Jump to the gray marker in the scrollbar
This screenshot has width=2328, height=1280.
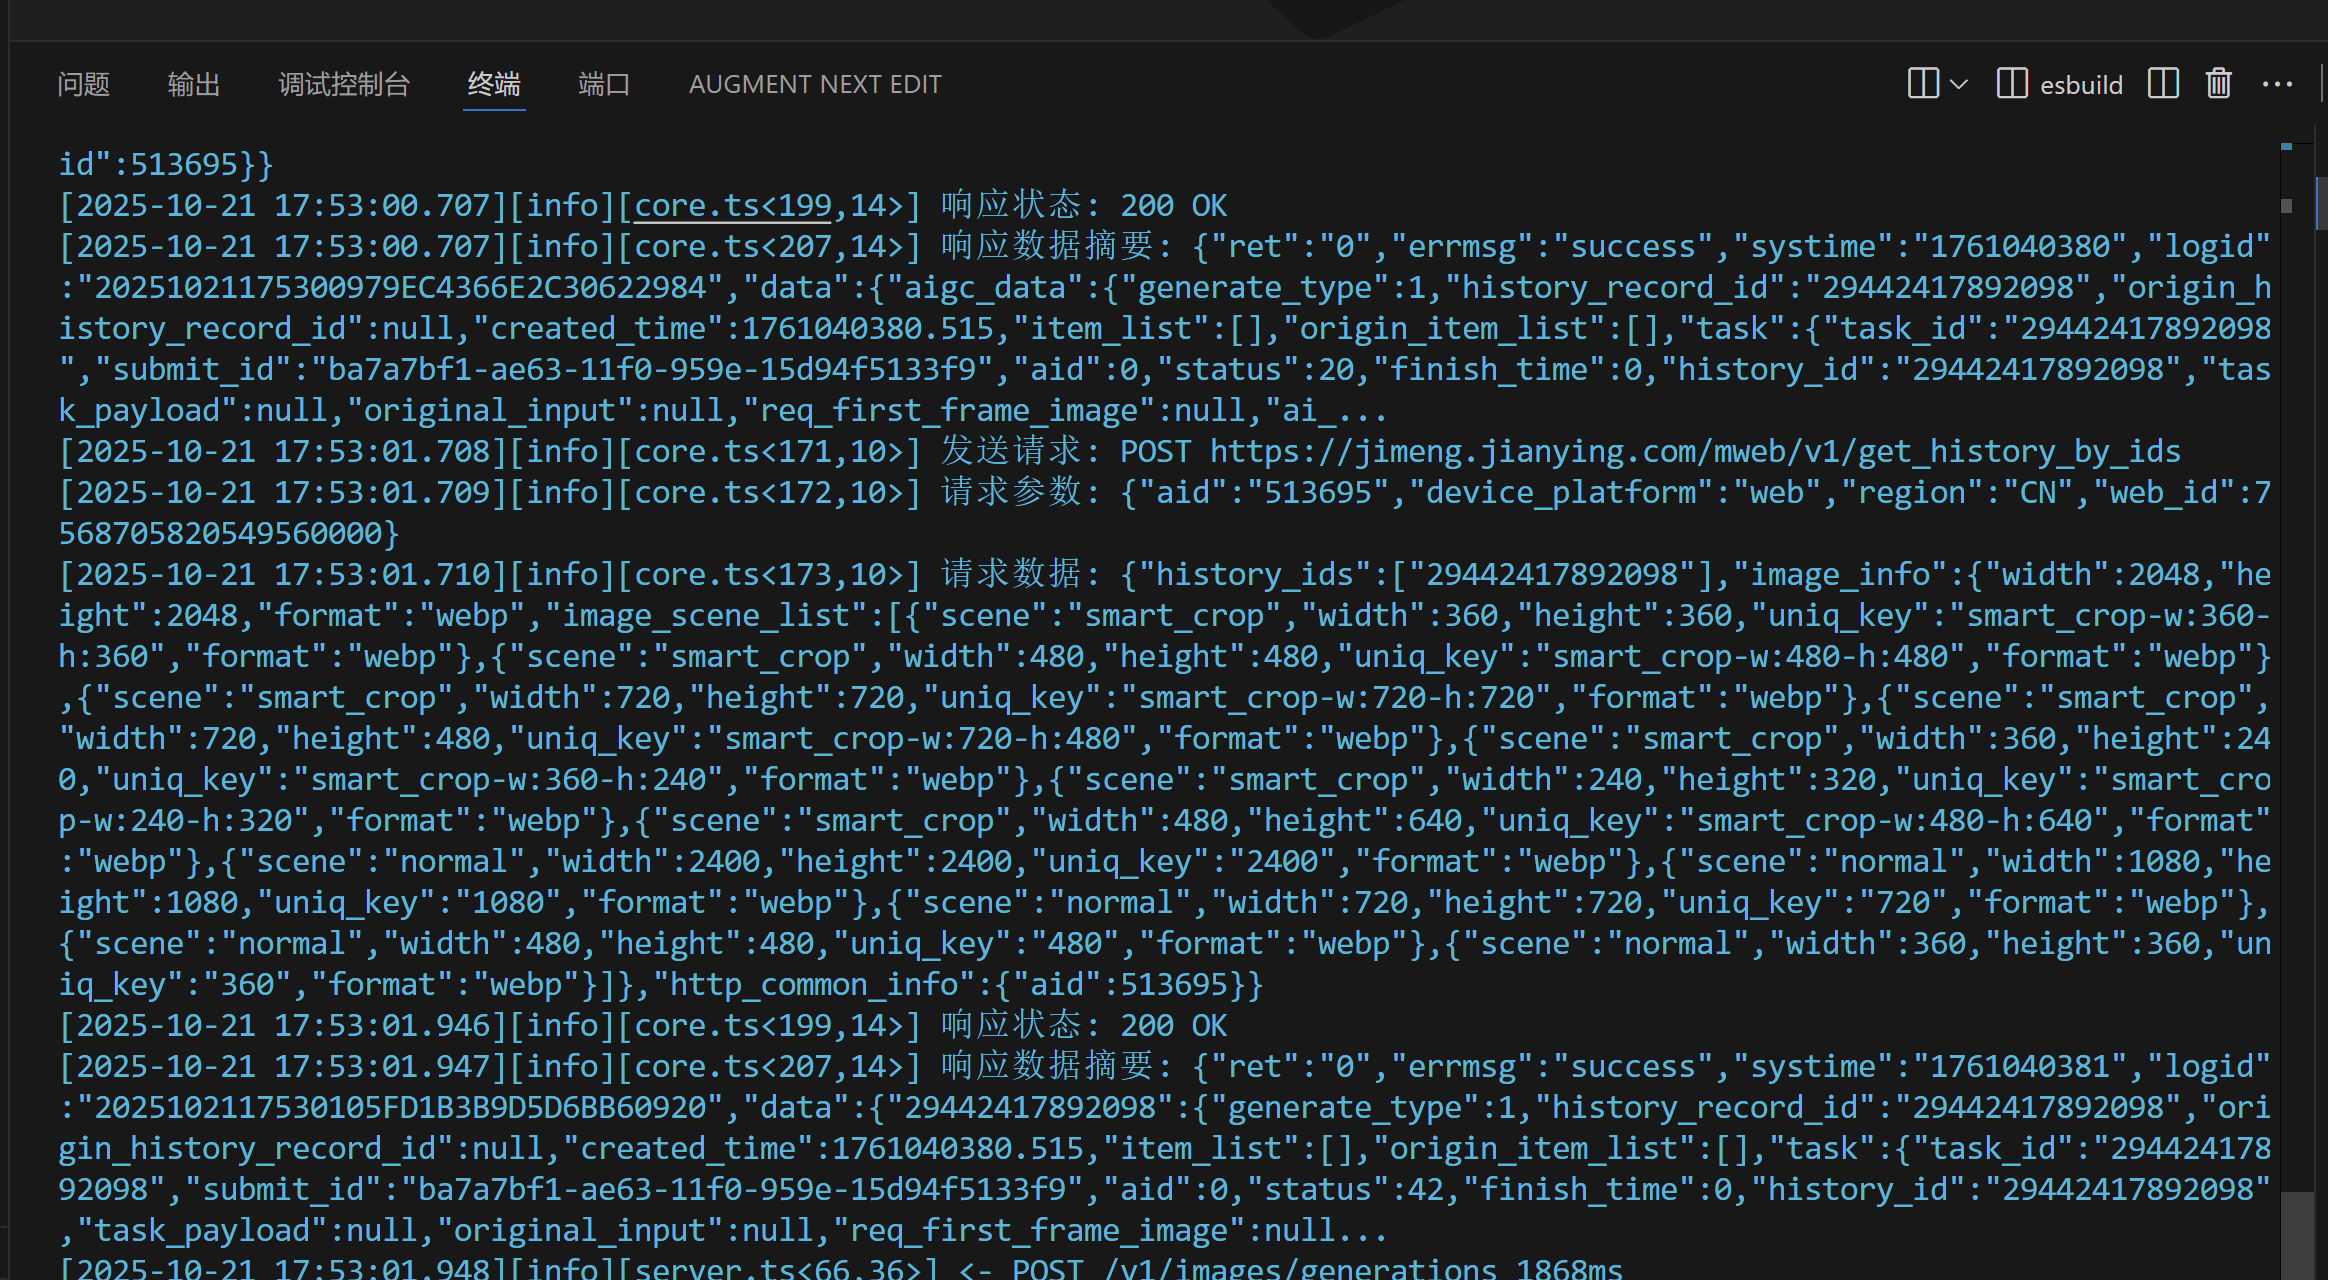(2286, 205)
